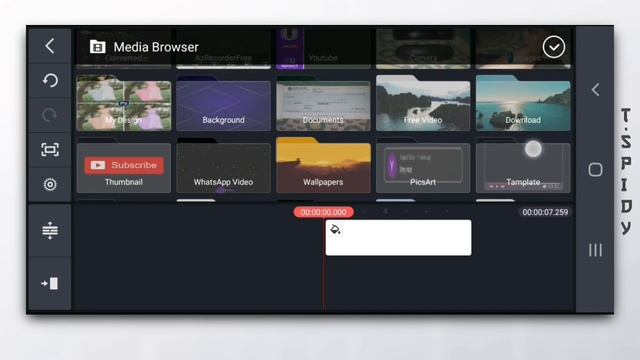Viewport: 640px width, 360px height.
Task: Tap the back arrow at top left
Action: coord(50,46)
